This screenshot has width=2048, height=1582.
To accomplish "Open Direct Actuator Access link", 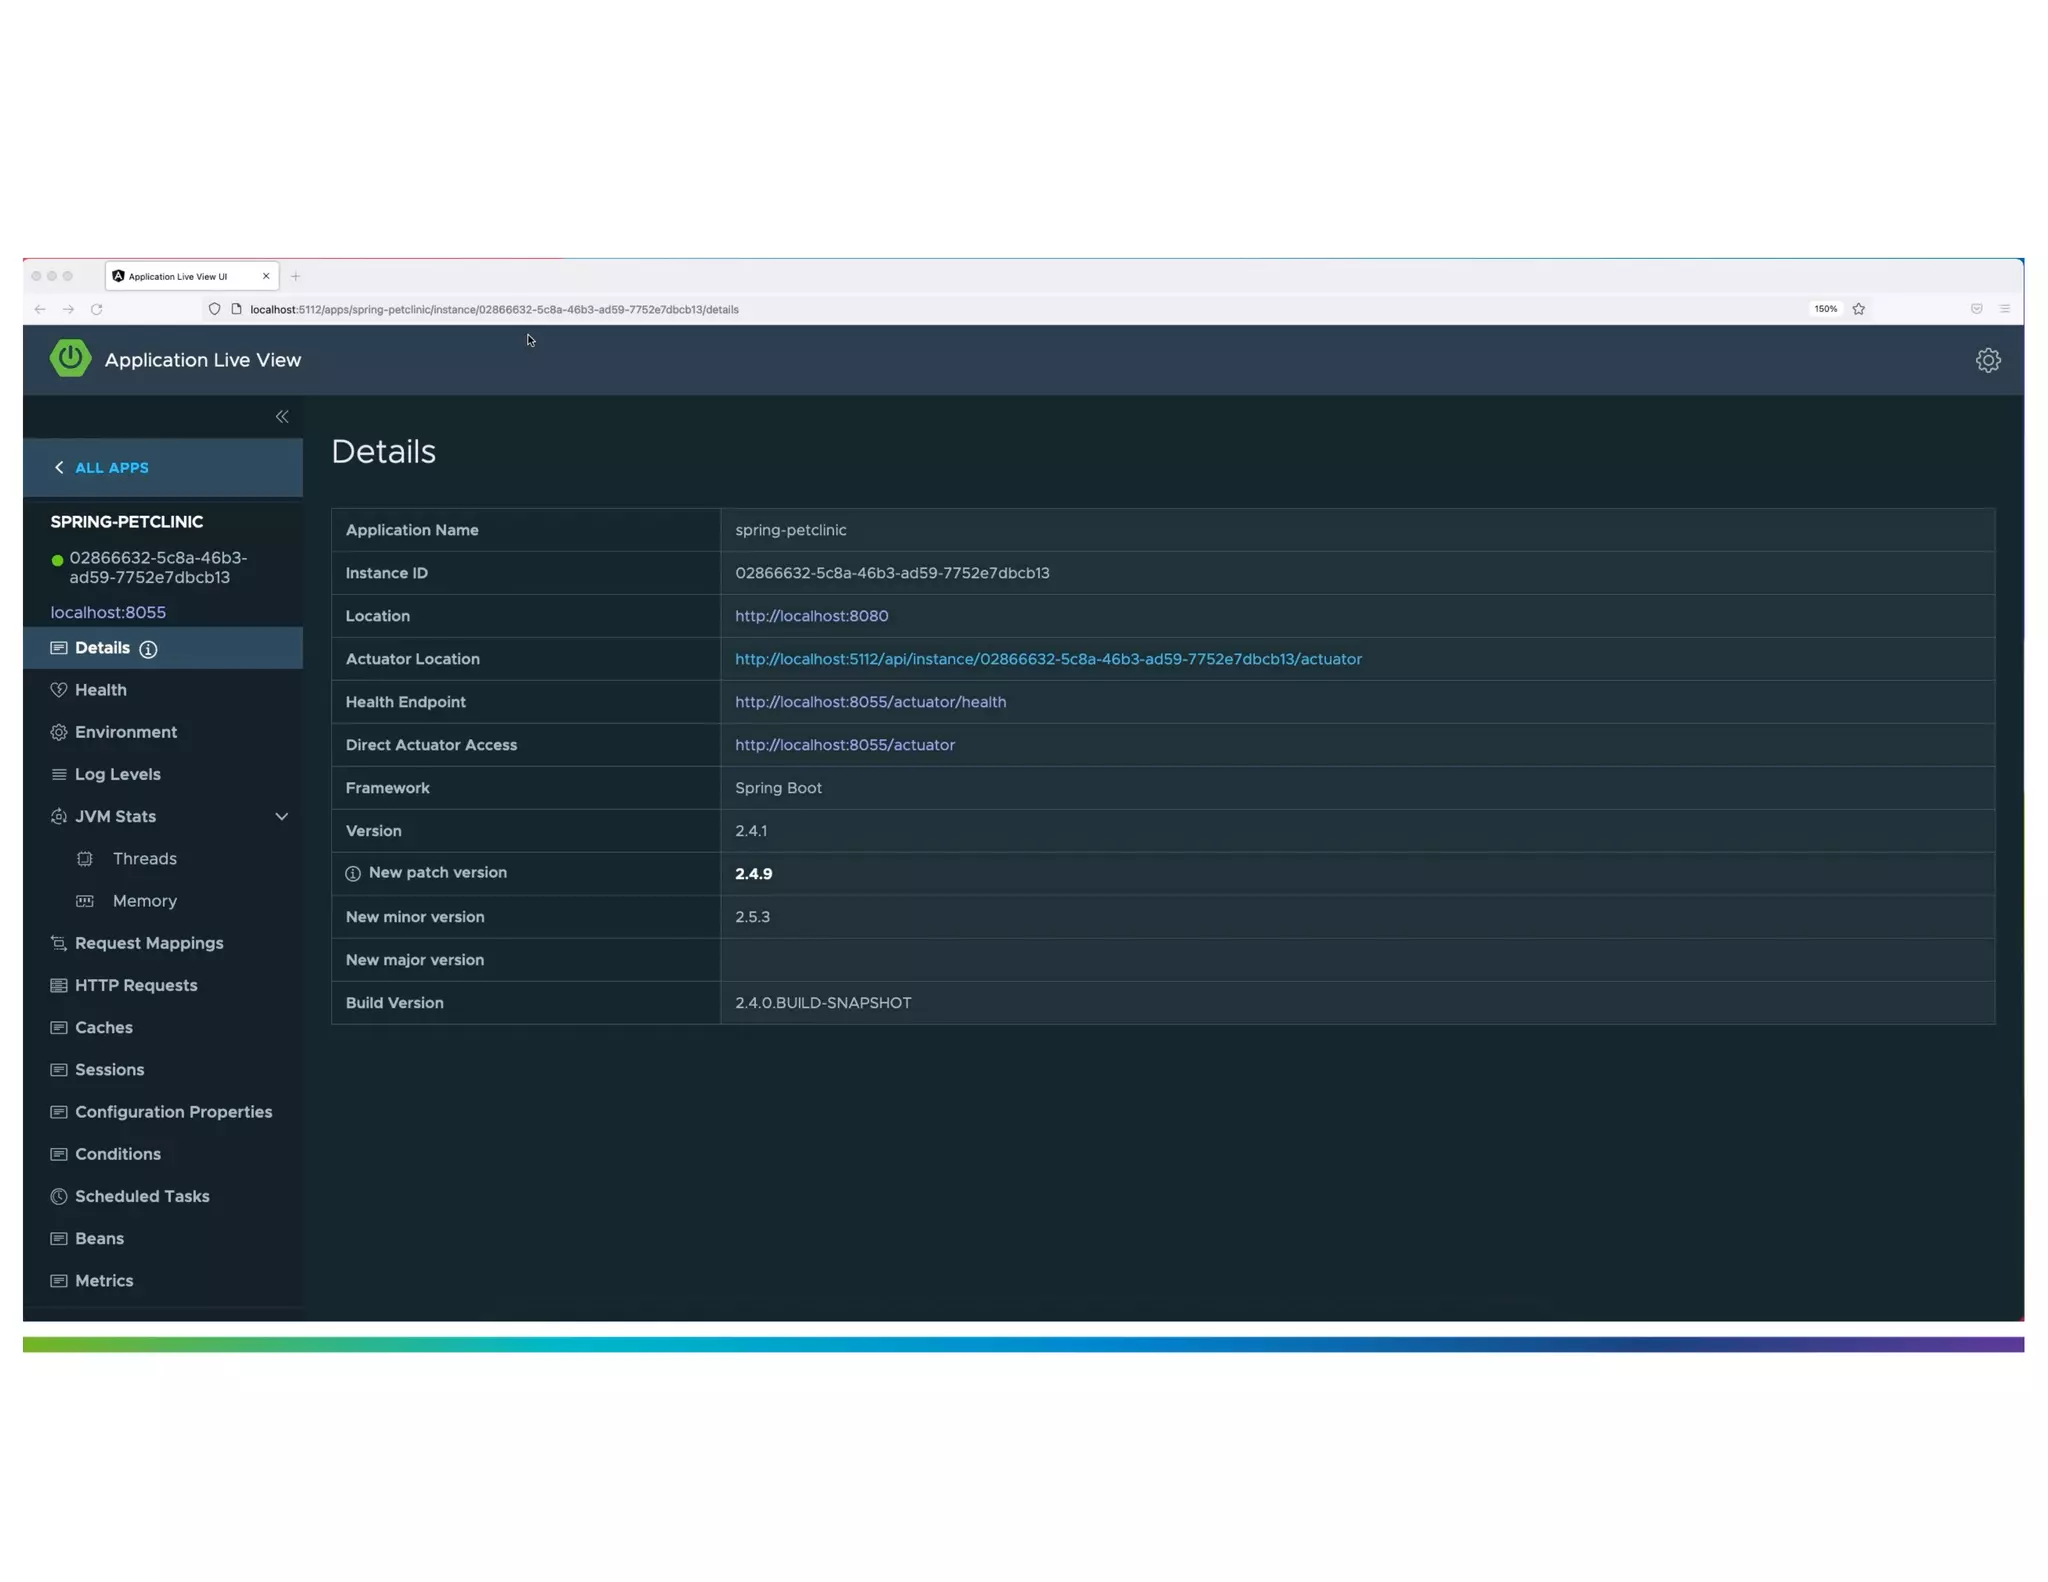I will coord(845,745).
